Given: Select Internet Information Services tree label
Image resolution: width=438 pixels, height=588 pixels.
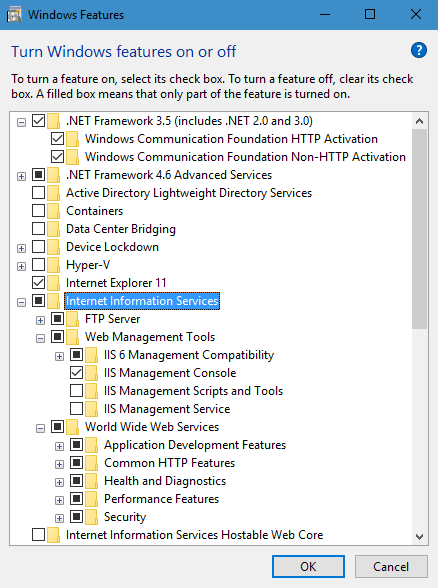Looking at the screenshot, I should tap(142, 301).
